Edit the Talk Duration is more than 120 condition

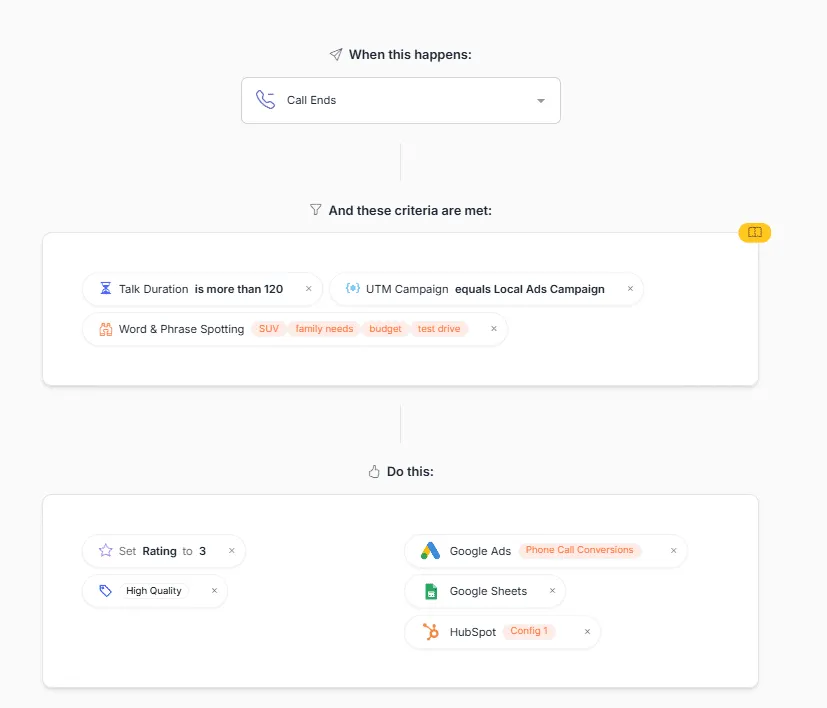(x=202, y=289)
